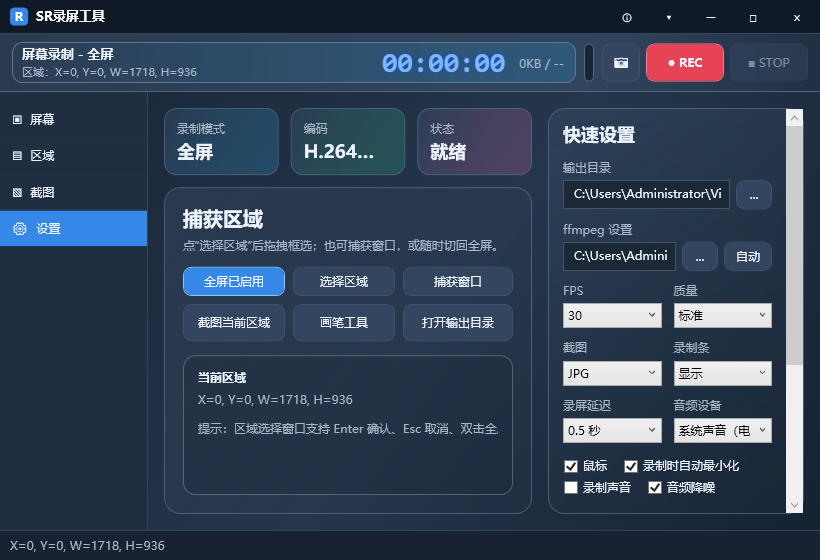This screenshot has height=560, width=820.
Task: Click the 快速设置 heading
Action: point(599,135)
